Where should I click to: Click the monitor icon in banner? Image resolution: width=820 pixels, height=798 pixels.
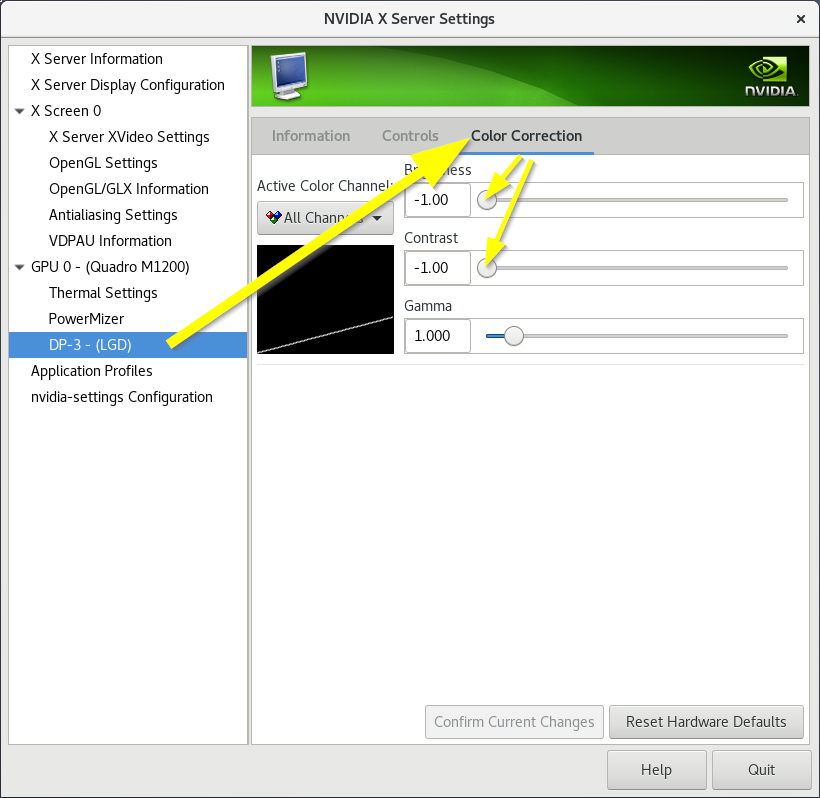(288, 72)
